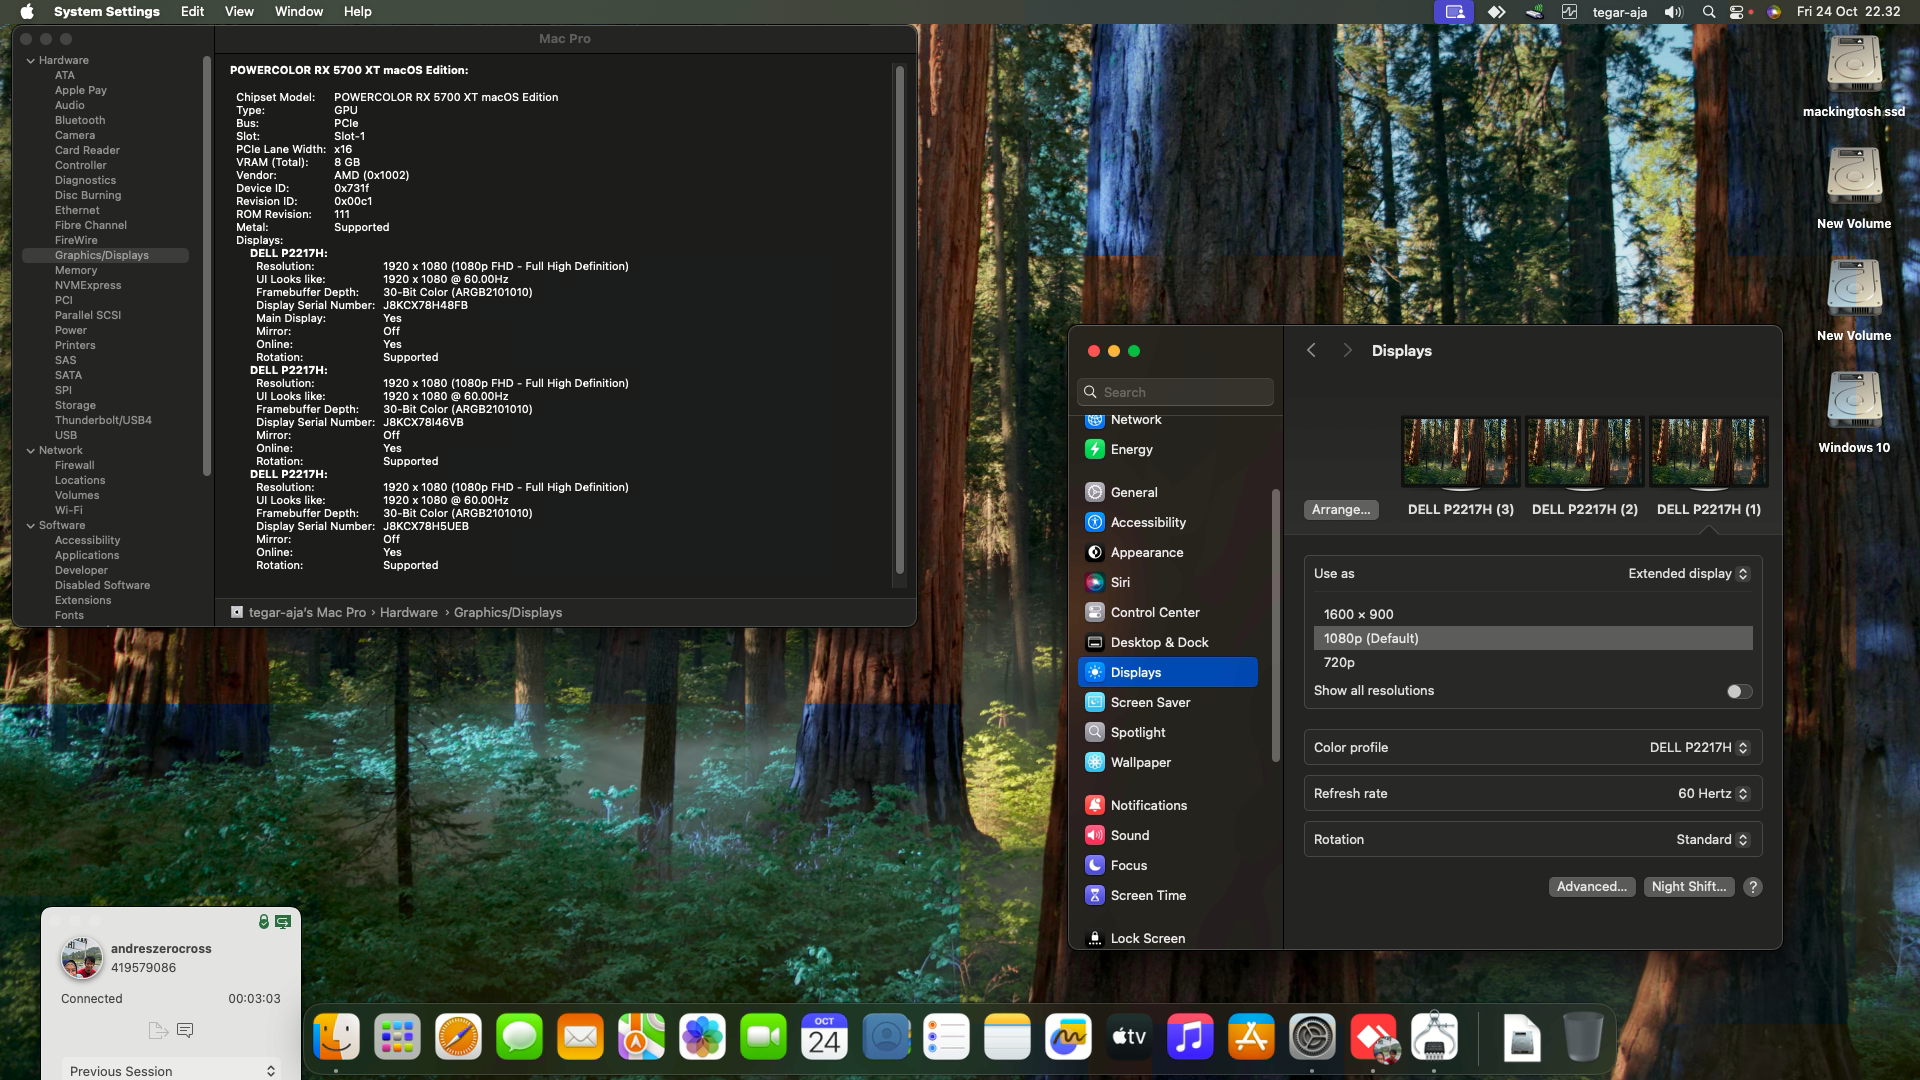
Task: Open the Edit menu
Action: tap(193, 12)
